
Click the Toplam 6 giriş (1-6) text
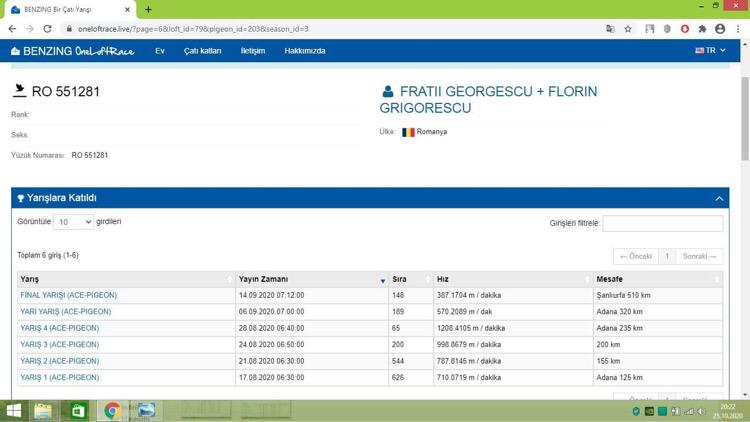[48, 255]
